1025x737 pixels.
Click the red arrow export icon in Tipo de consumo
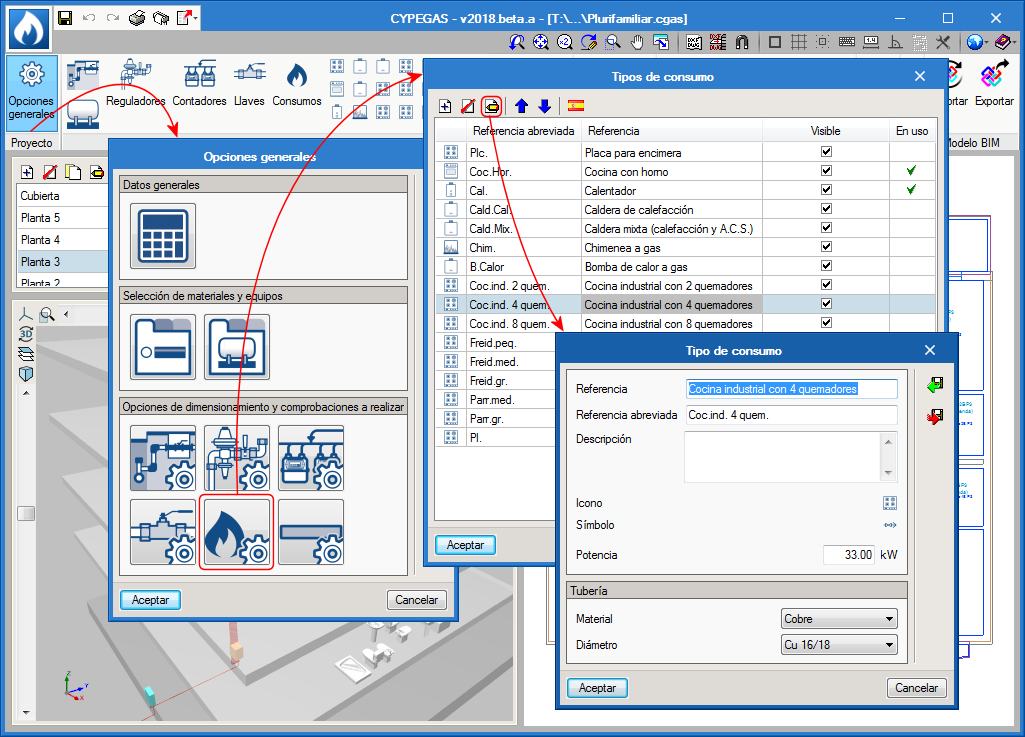[x=935, y=417]
